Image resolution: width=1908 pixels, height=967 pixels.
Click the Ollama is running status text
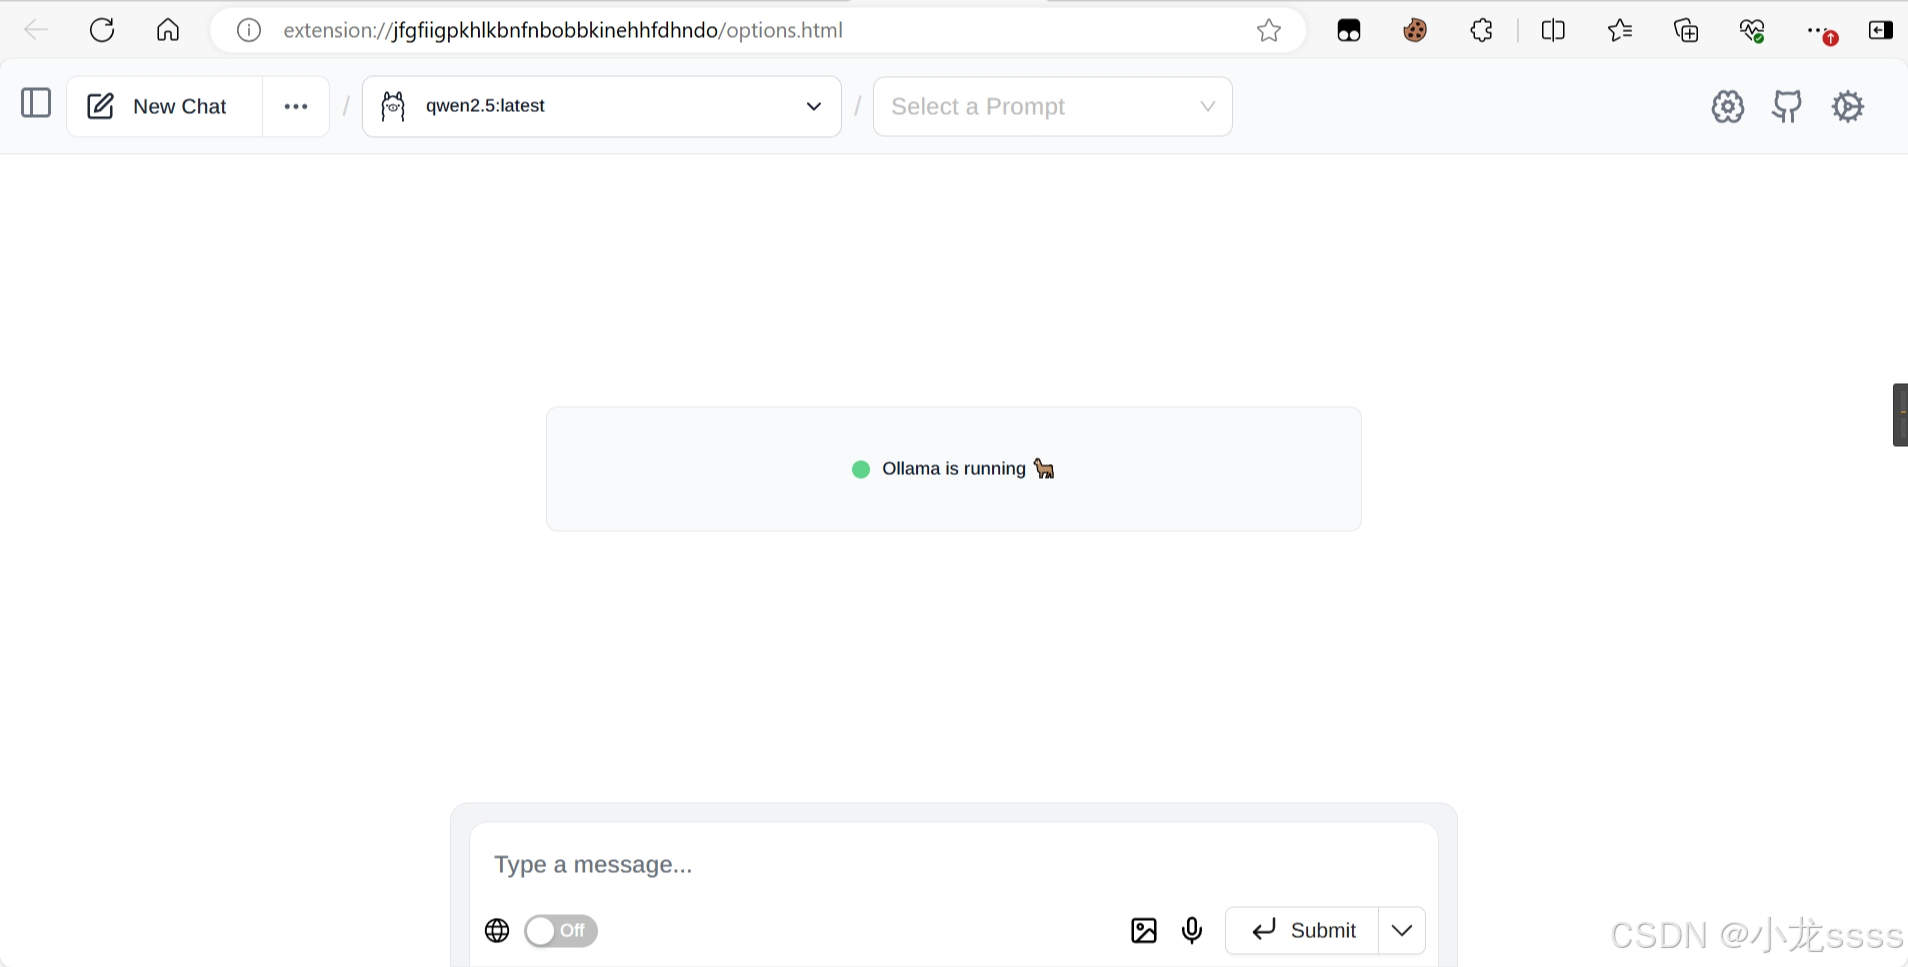(x=954, y=469)
